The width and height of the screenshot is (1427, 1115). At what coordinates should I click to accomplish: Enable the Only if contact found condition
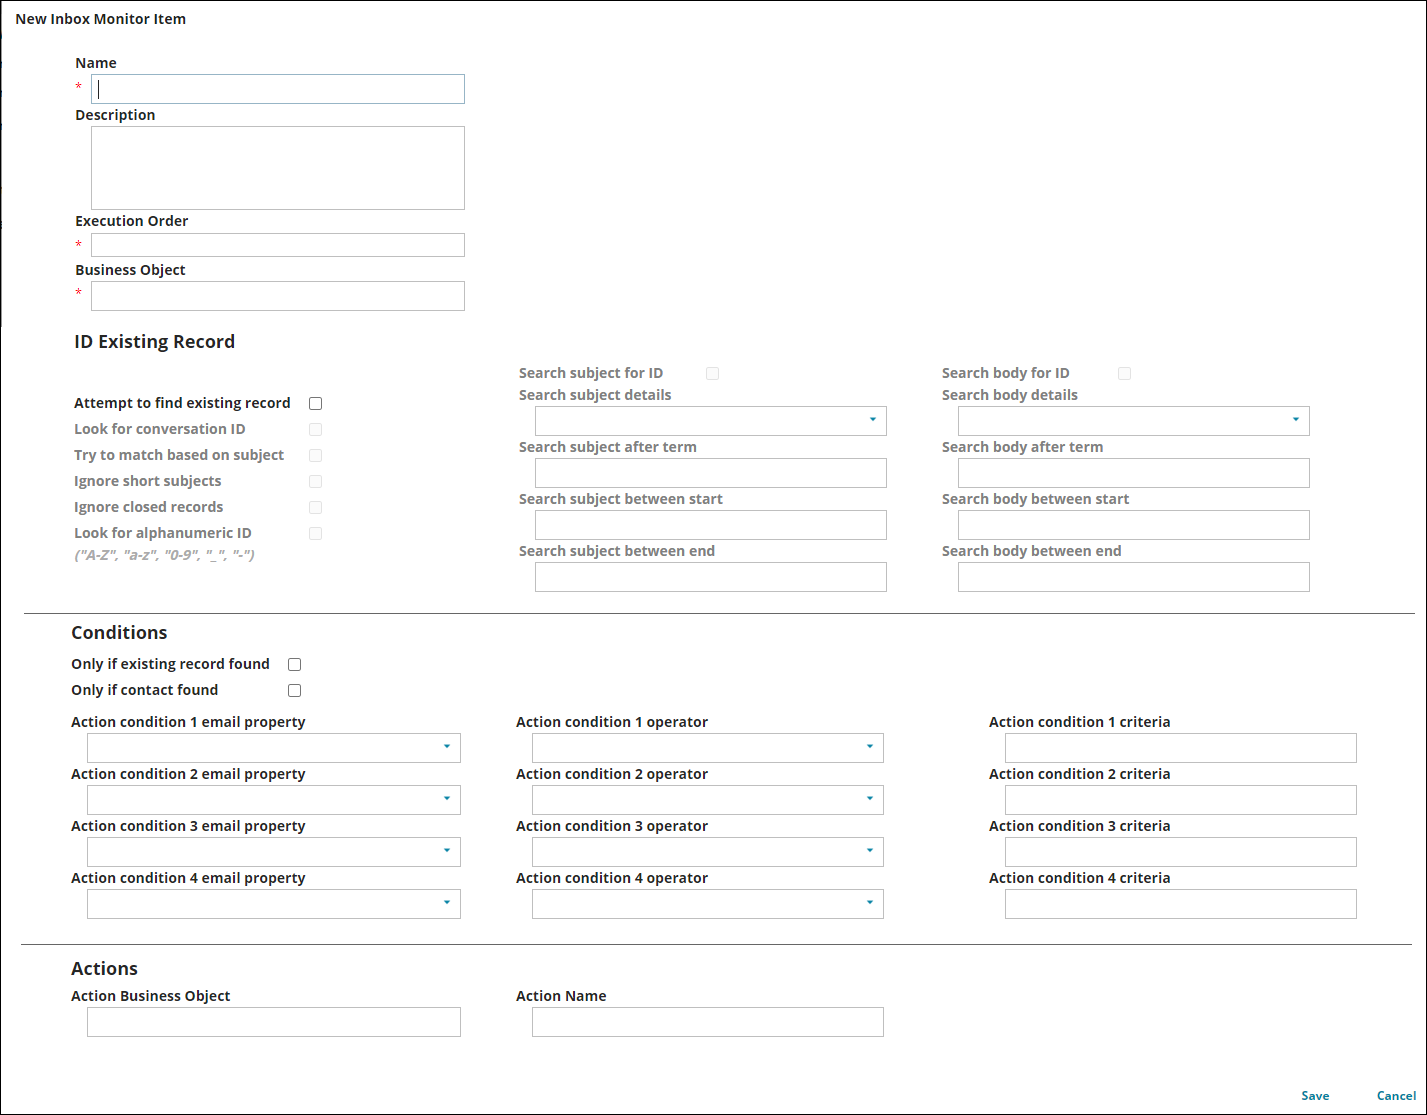click(x=294, y=689)
